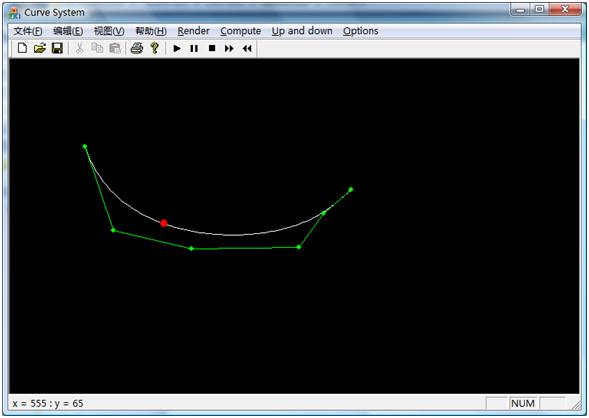Start animation with the Play button
589x418 pixels.
pos(177,48)
